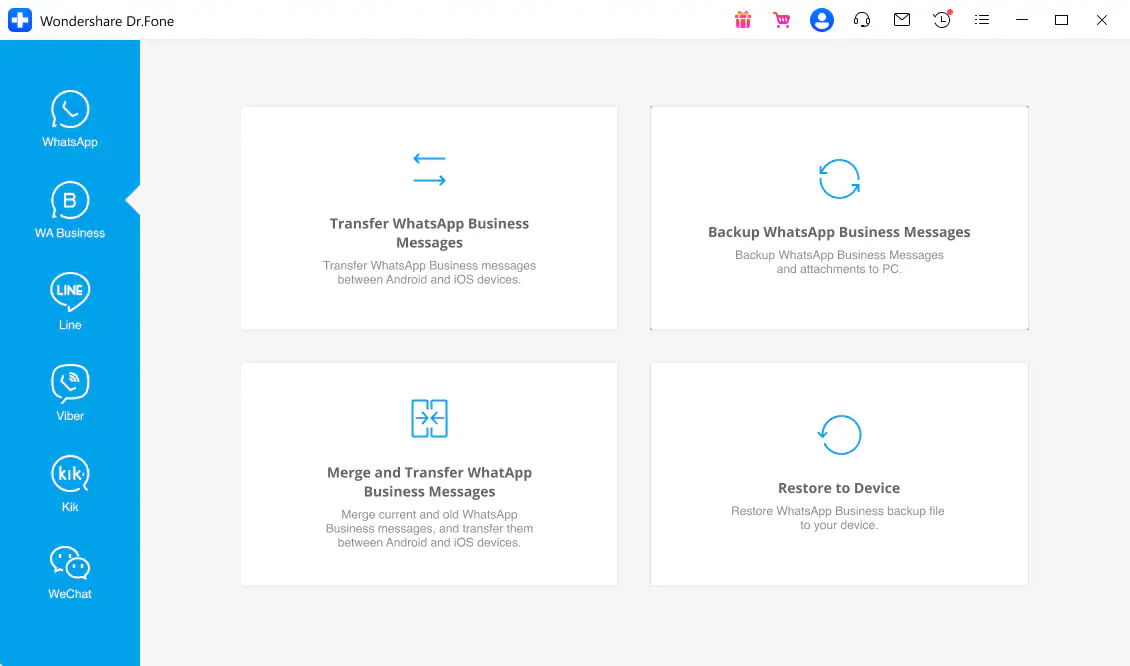Open the user account profile icon
Viewport: 1130px width, 666px height.
822,20
